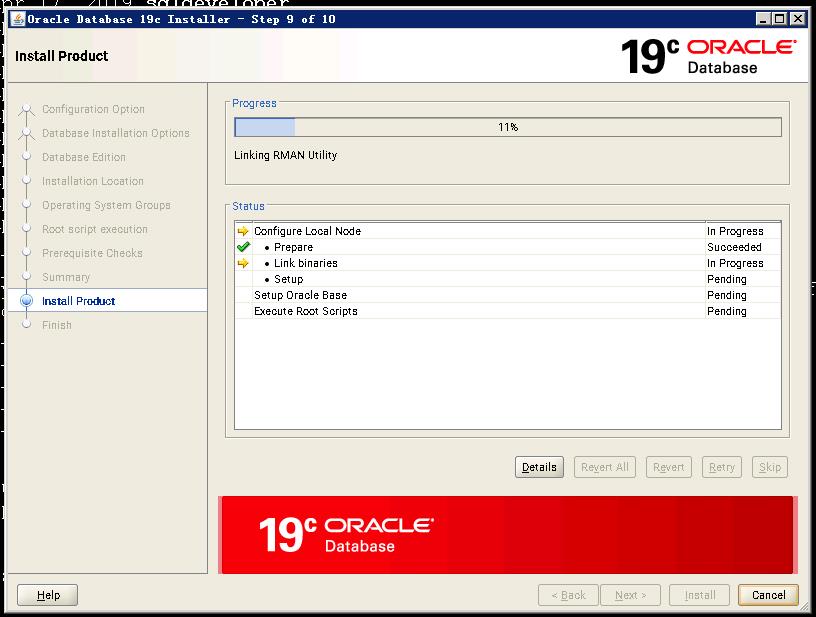Click the Oracle 19c logo in the header
The height and width of the screenshot is (617, 816).
tap(708, 56)
